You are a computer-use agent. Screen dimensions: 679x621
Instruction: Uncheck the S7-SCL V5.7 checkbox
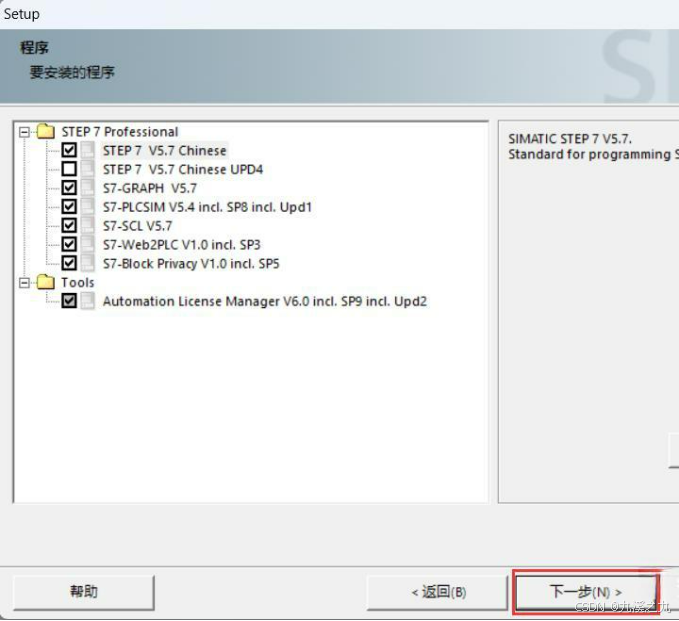pos(69,226)
